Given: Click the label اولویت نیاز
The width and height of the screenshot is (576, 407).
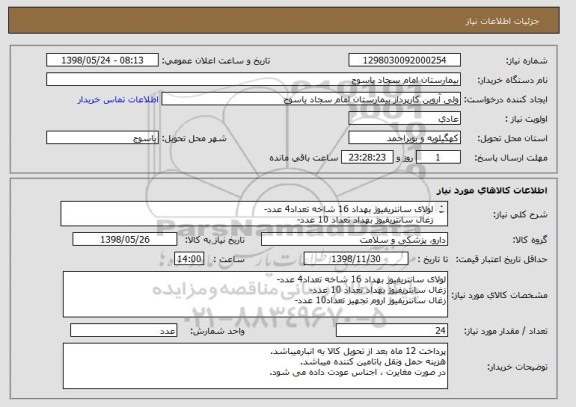Looking at the screenshot, I should pos(526,119).
